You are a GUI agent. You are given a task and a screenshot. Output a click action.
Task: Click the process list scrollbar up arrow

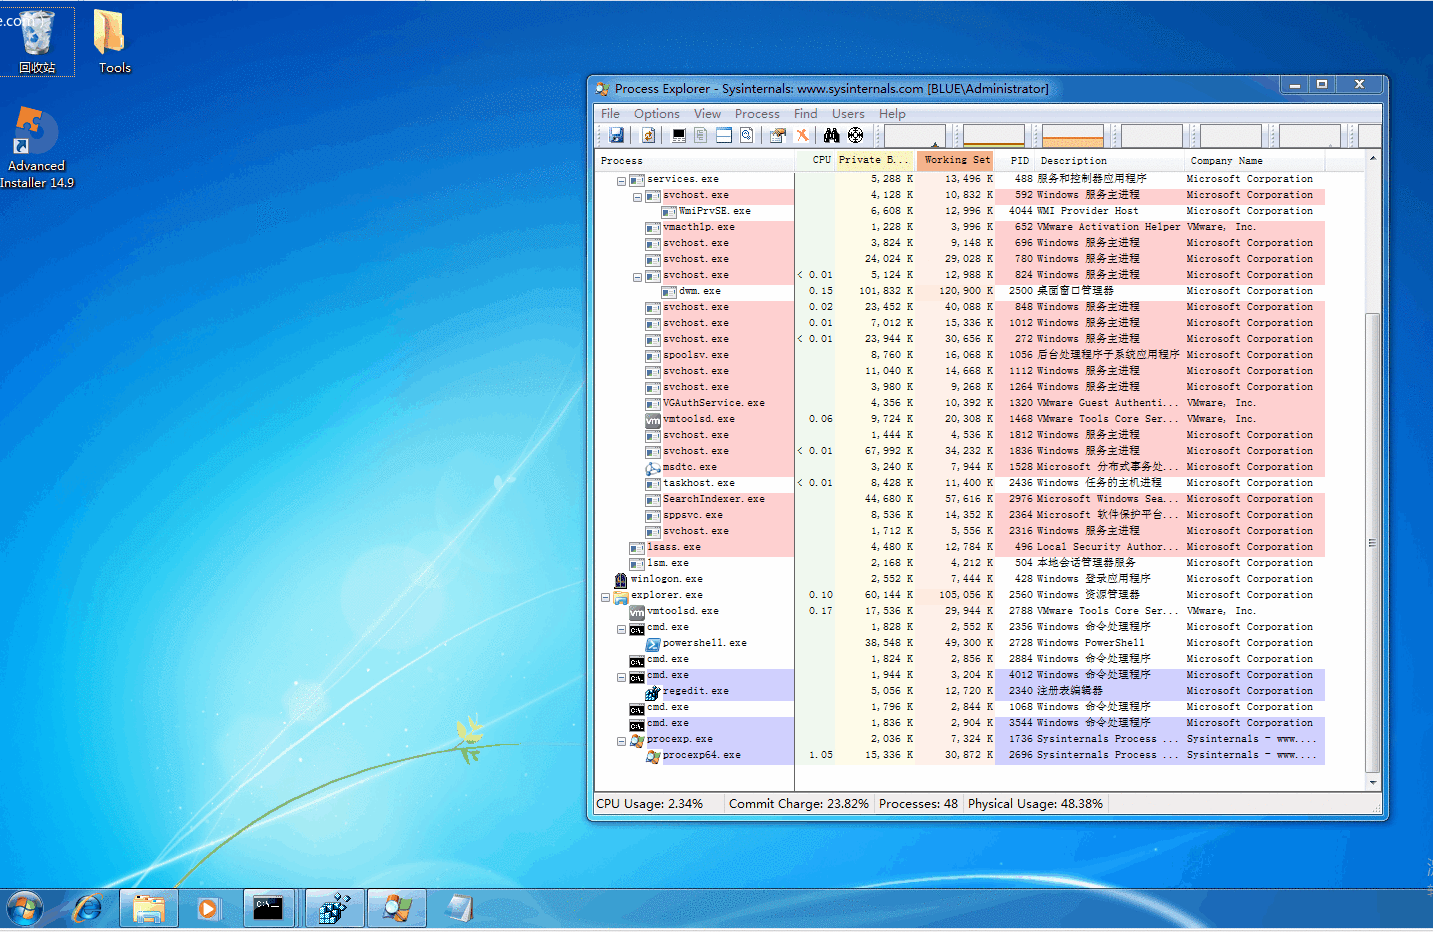(x=1373, y=159)
